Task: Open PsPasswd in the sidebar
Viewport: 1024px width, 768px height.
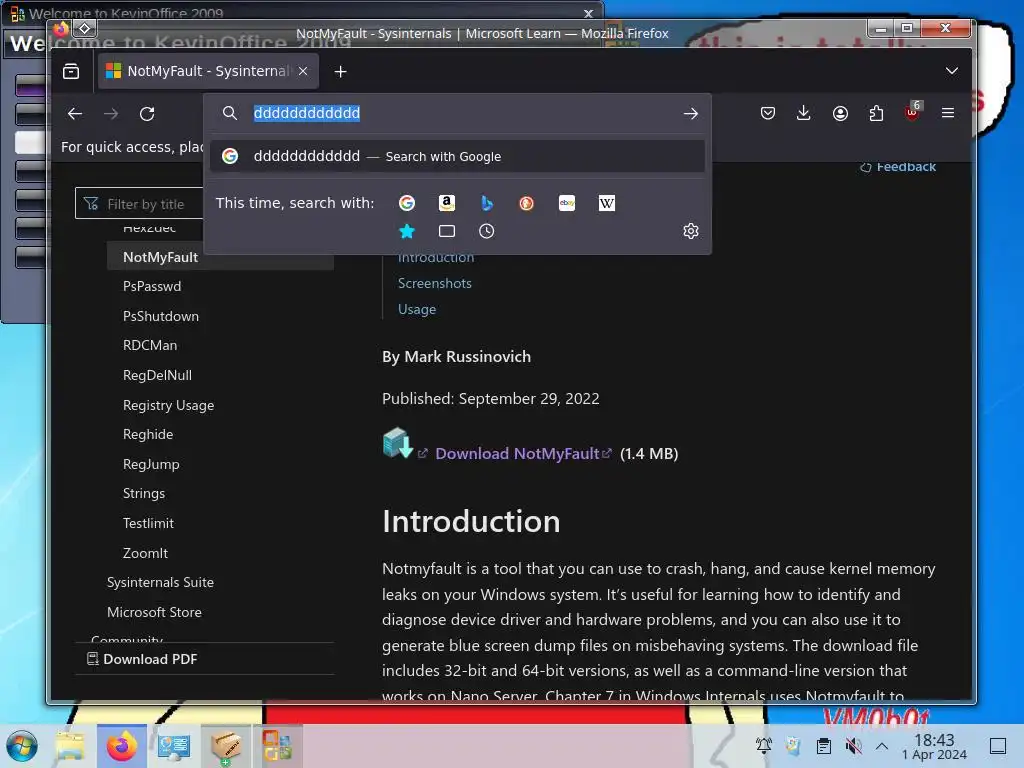Action: click(152, 286)
